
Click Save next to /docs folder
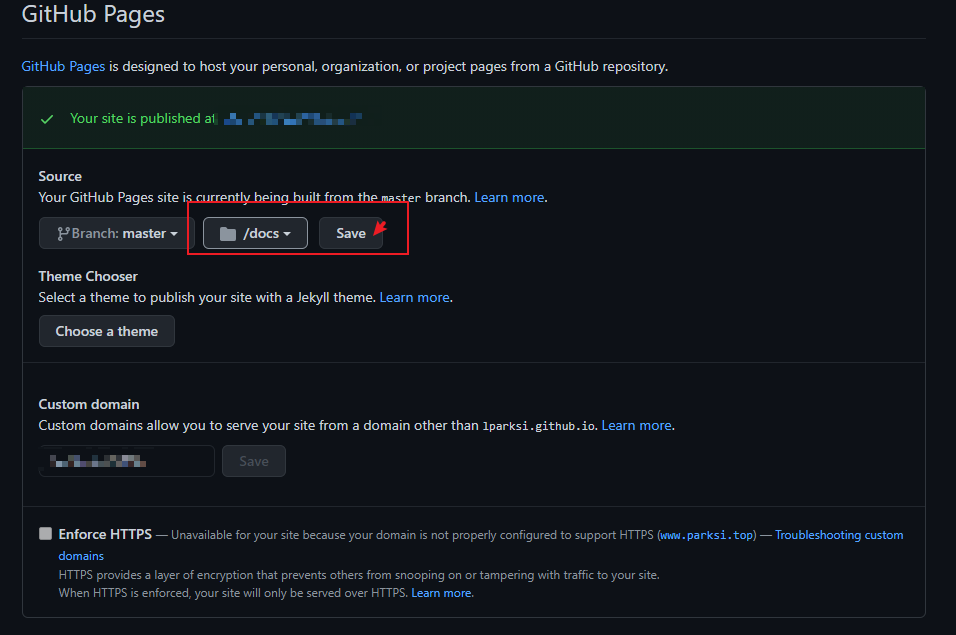coord(351,233)
